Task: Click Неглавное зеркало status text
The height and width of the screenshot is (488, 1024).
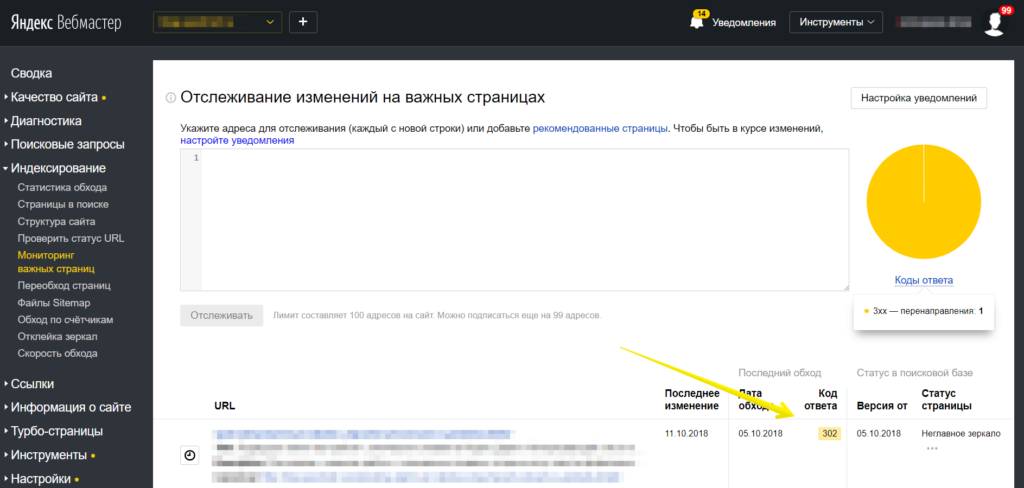Action: [x=961, y=434]
